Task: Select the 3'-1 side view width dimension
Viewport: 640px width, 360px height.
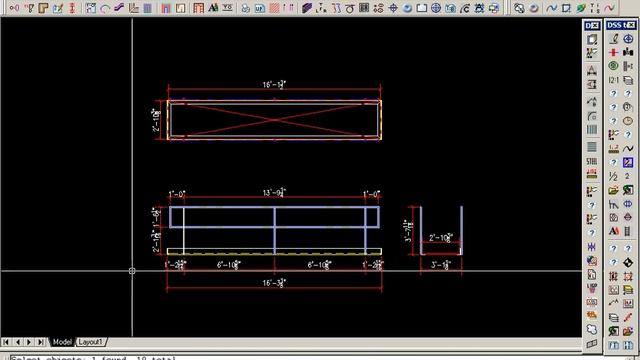Action: 441,265
